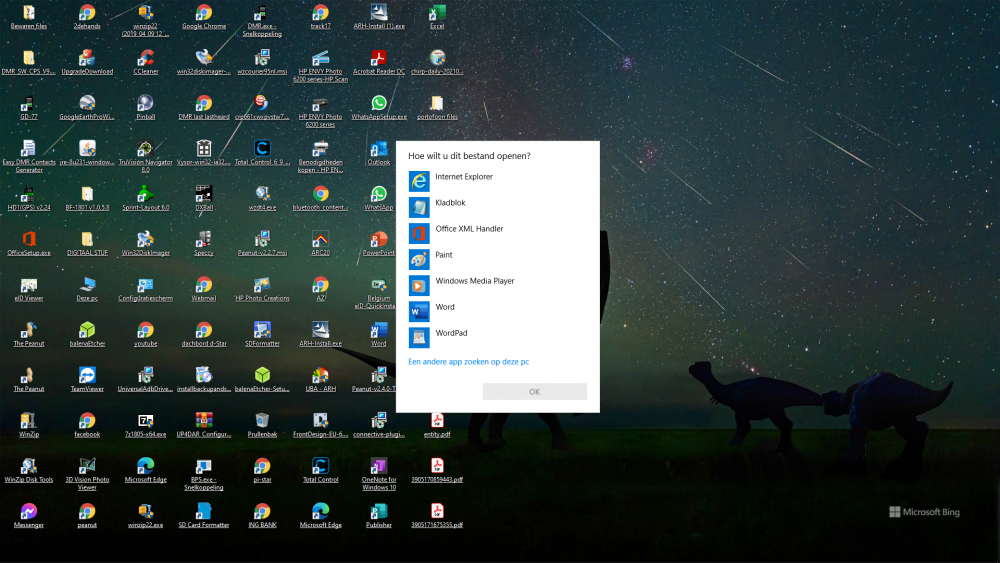Click the Messenger desktop icon

[x=29, y=511]
